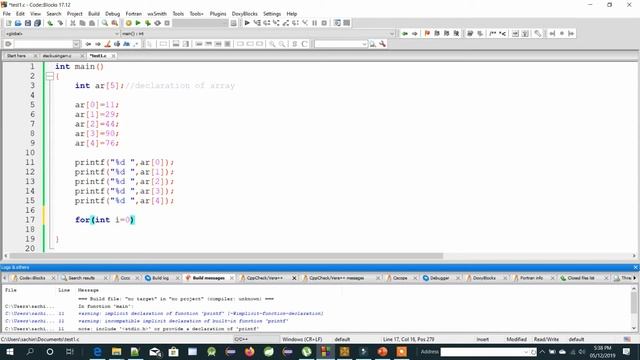
Task: Switch to the Debugger log tab
Action: [x=439, y=278]
